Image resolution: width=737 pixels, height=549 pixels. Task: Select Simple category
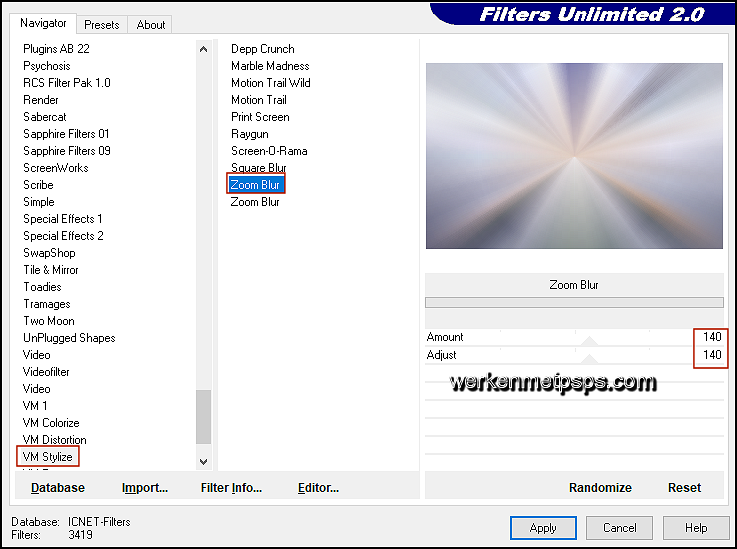coord(39,202)
